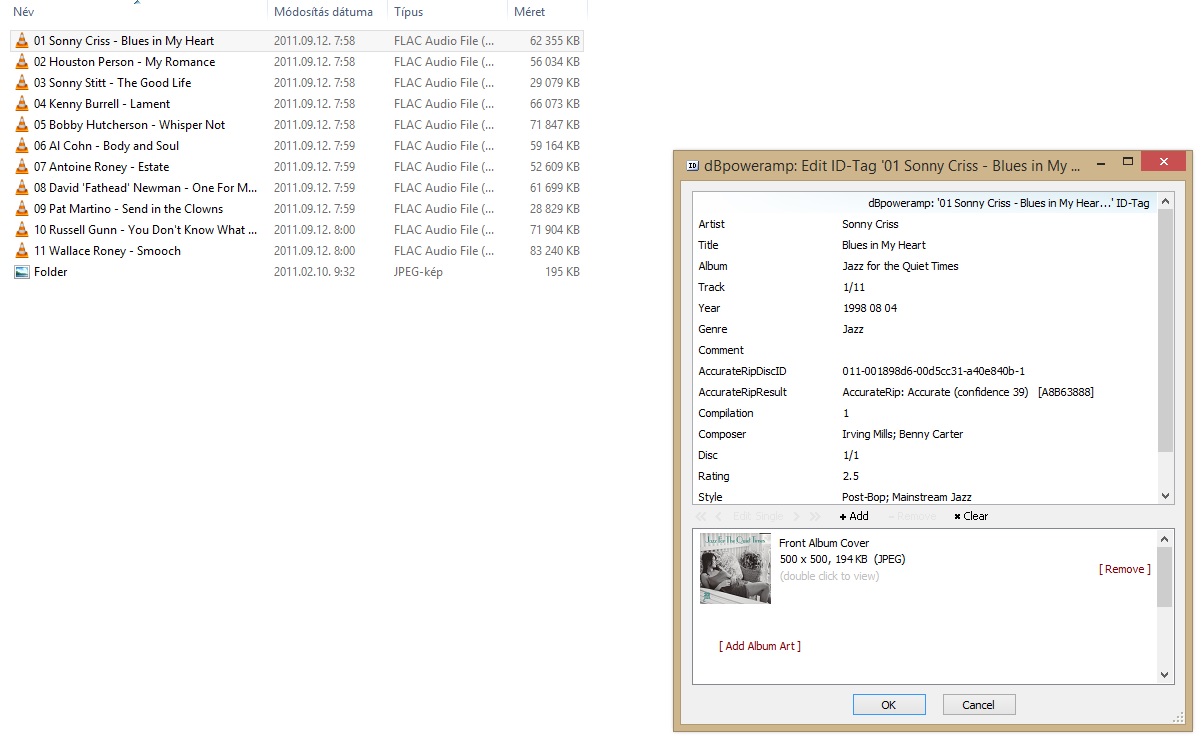The image size is (1201, 742).
Task: Click the [ Remove ] album art link
Action: click(x=1125, y=569)
